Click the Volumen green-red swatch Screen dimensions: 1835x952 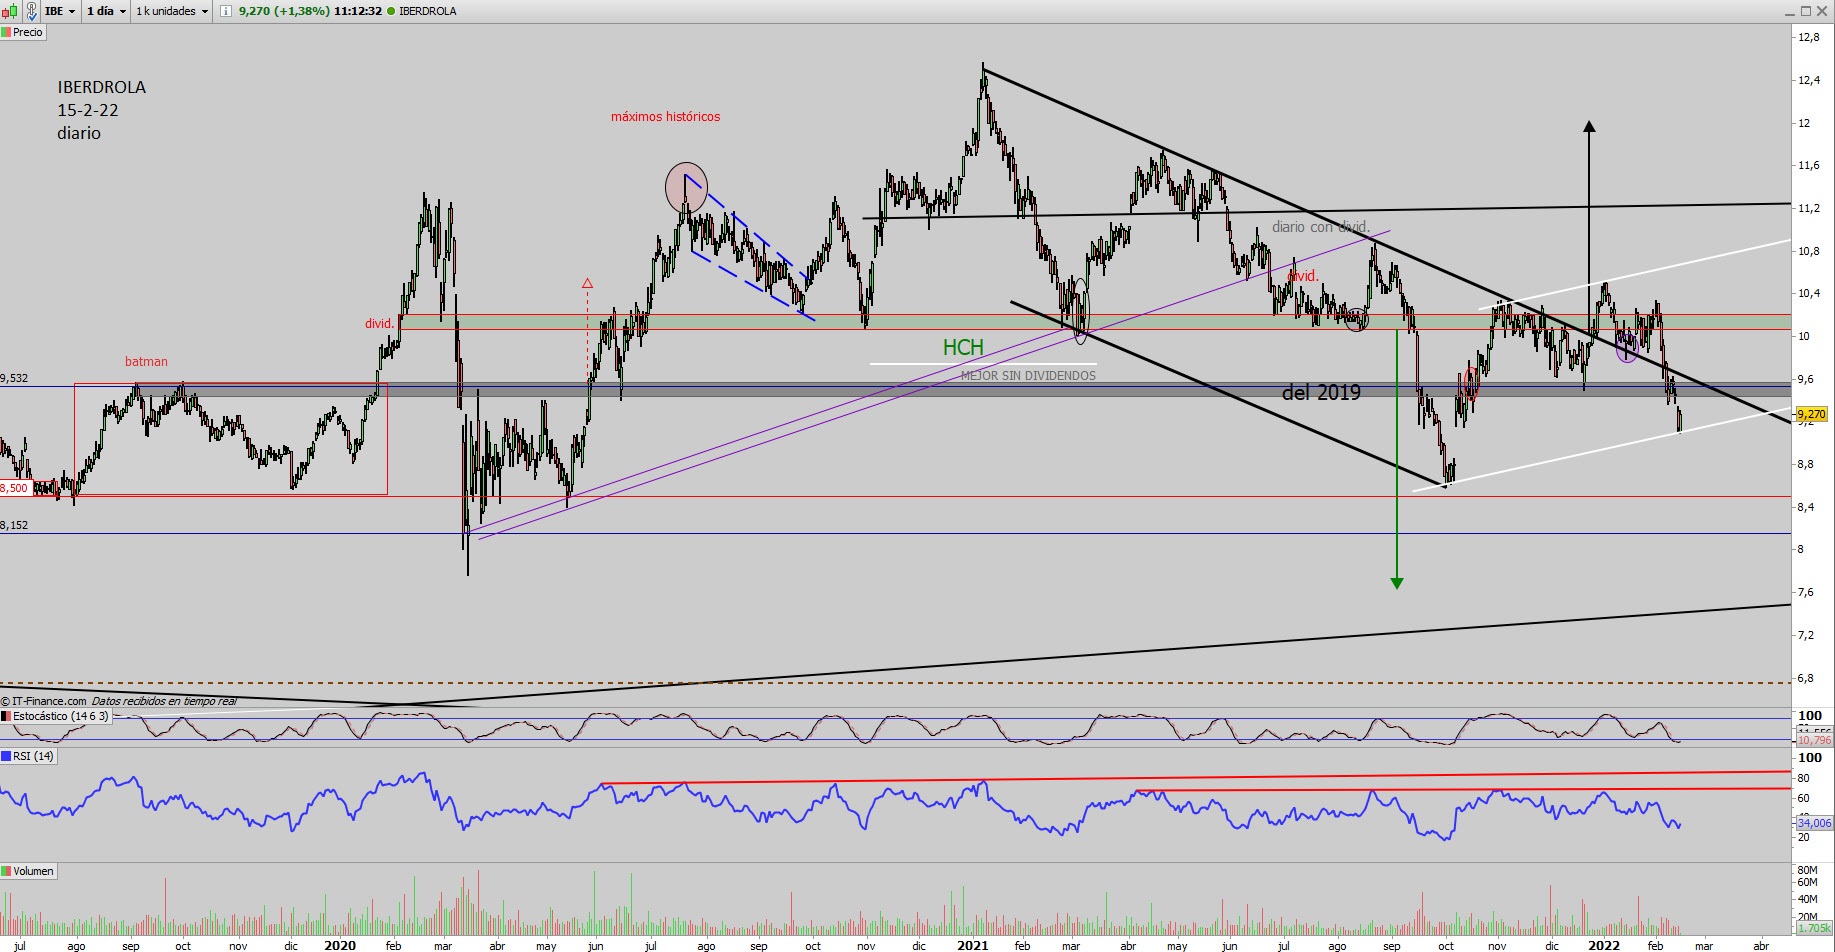(x=6, y=871)
